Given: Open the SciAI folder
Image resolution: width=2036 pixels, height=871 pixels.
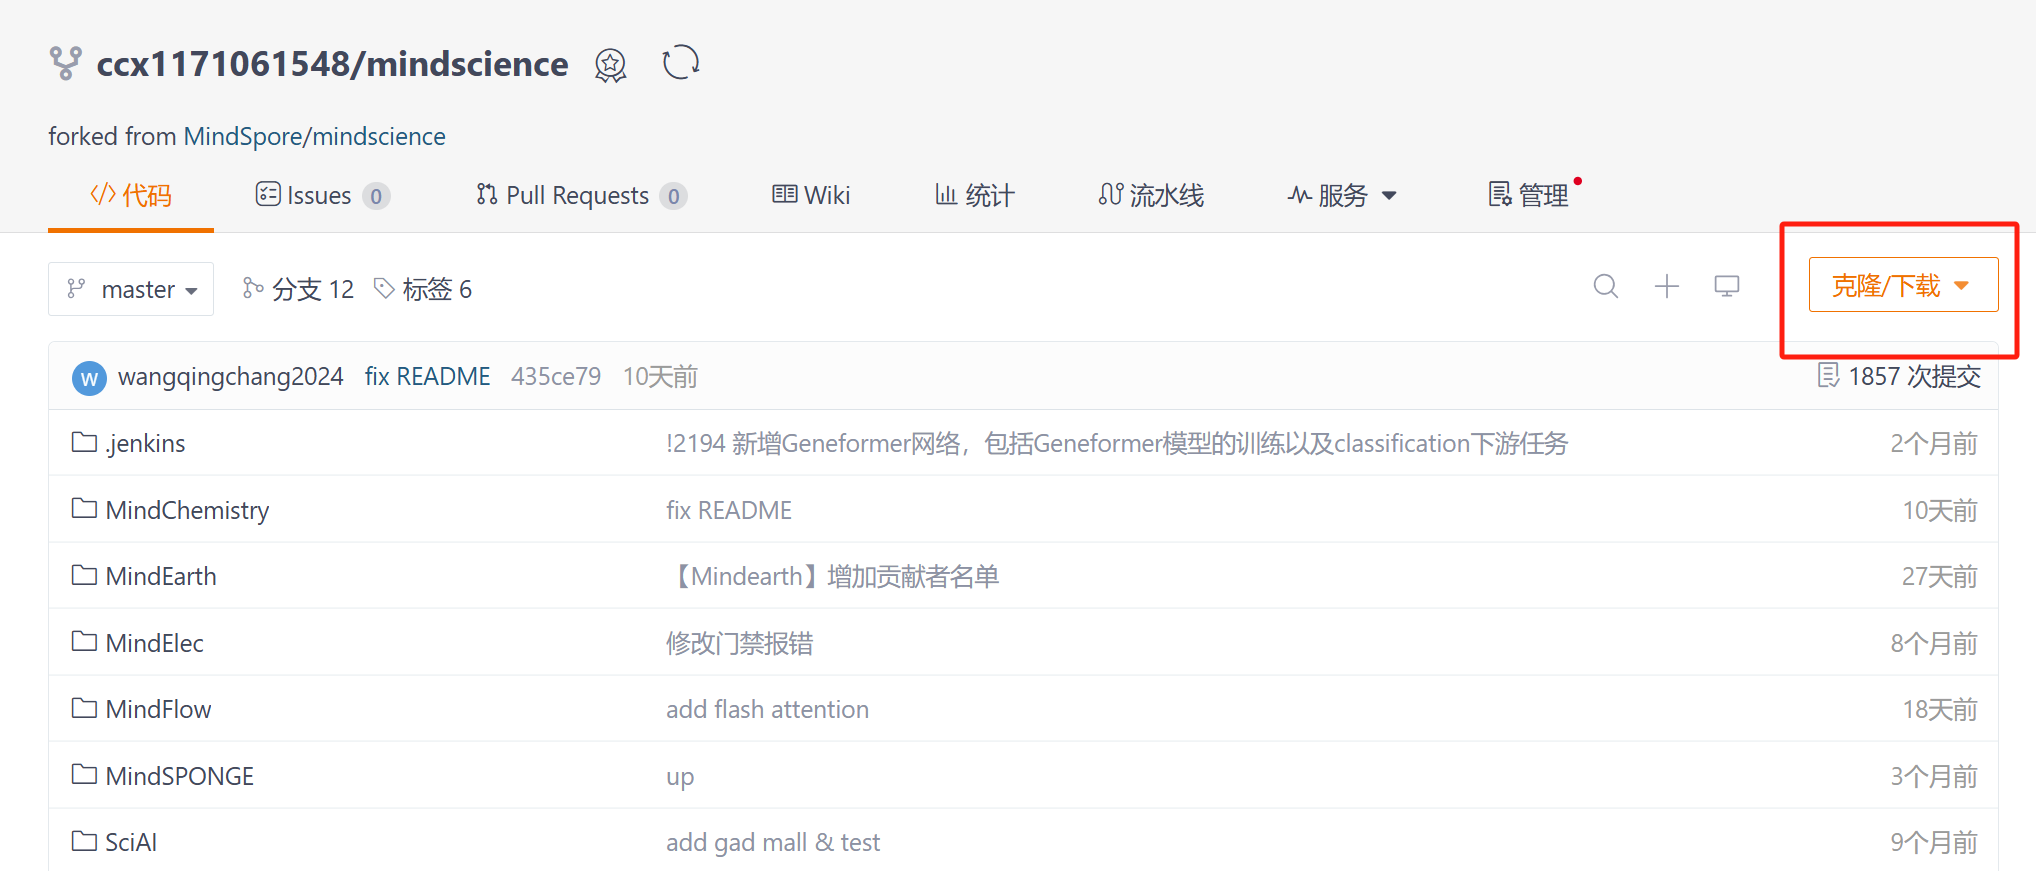Looking at the screenshot, I should tap(131, 842).
